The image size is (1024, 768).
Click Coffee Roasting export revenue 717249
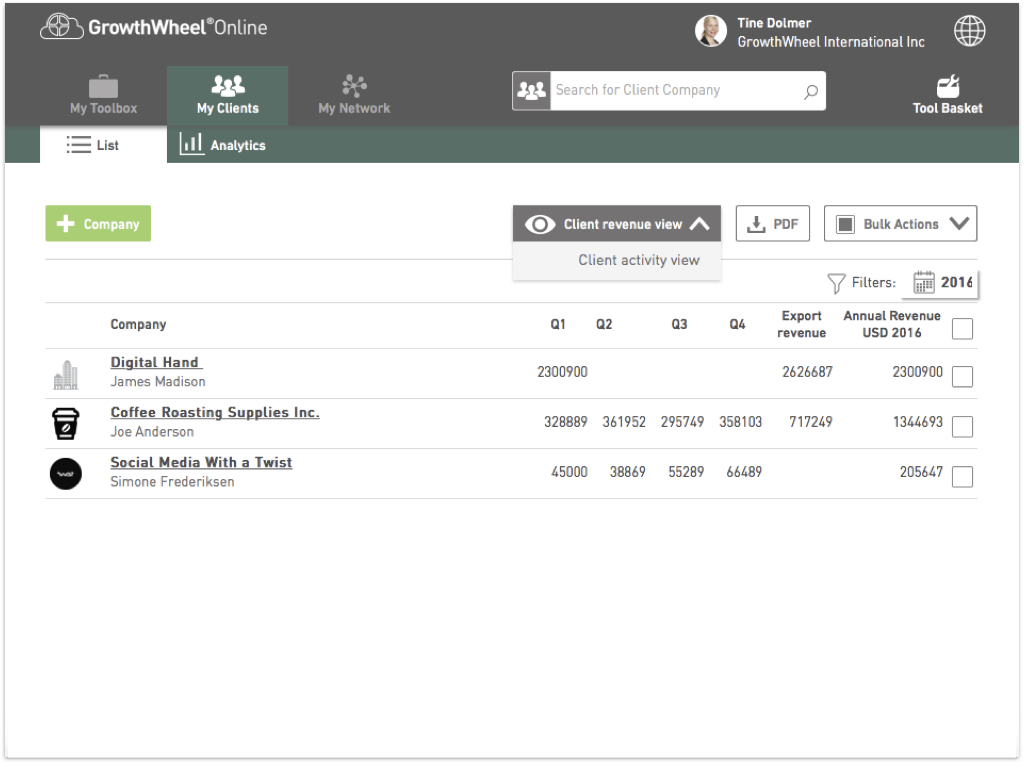pyautogui.click(x=810, y=422)
